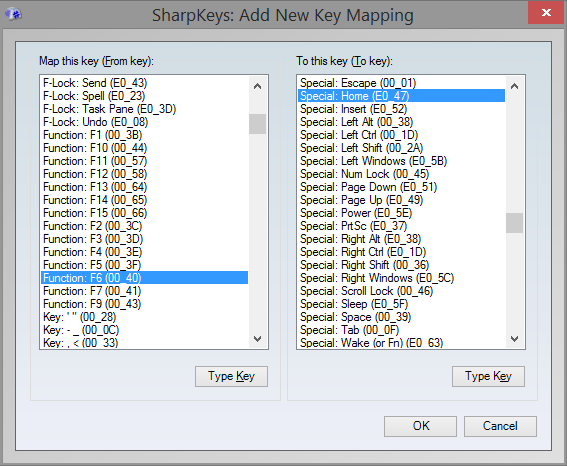Select Special: Escape (00_01)
Viewport: 567px width, 466px height.
click(x=401, y=83)
